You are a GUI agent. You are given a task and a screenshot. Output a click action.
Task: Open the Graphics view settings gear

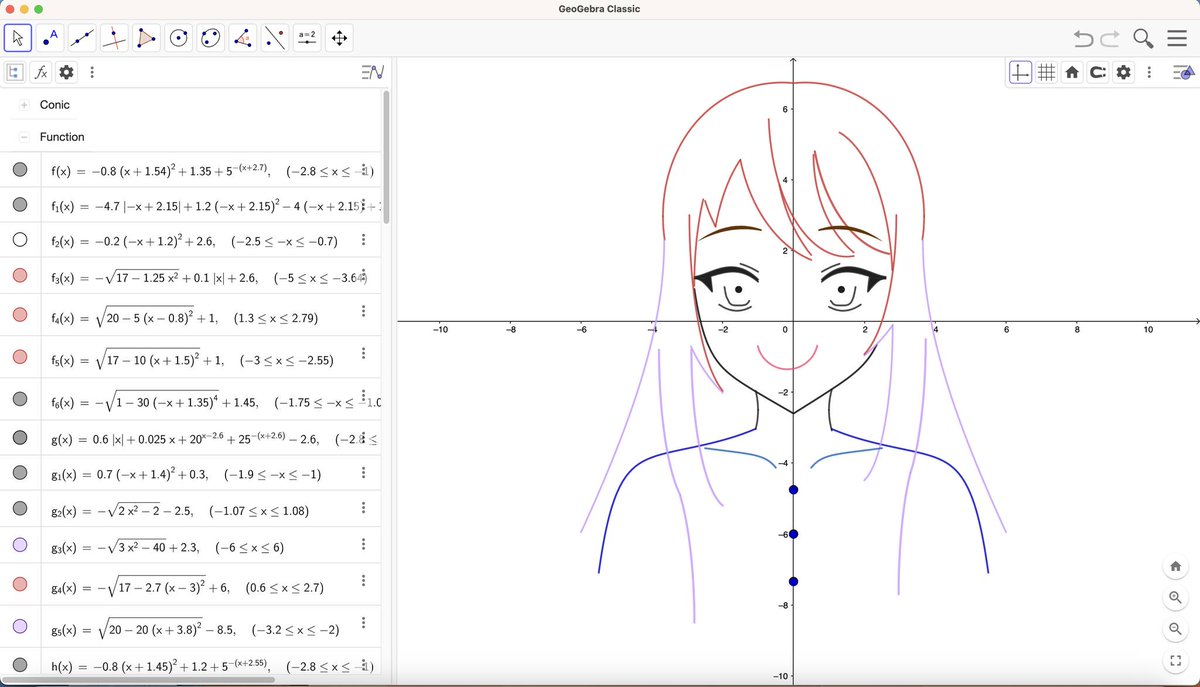[x=1122, y=71]
